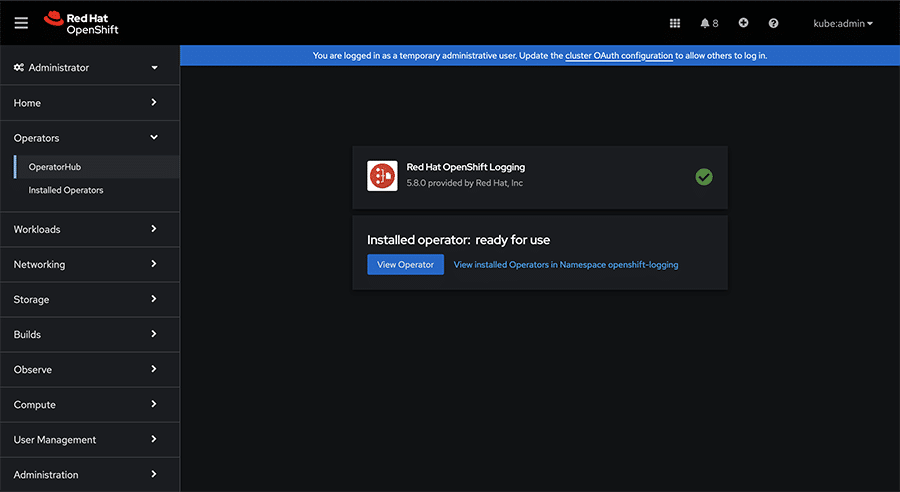Screen dimensions: 900x492
Task: Toggle the hamburger navigation menu
Action: click(x=21, y=23)
